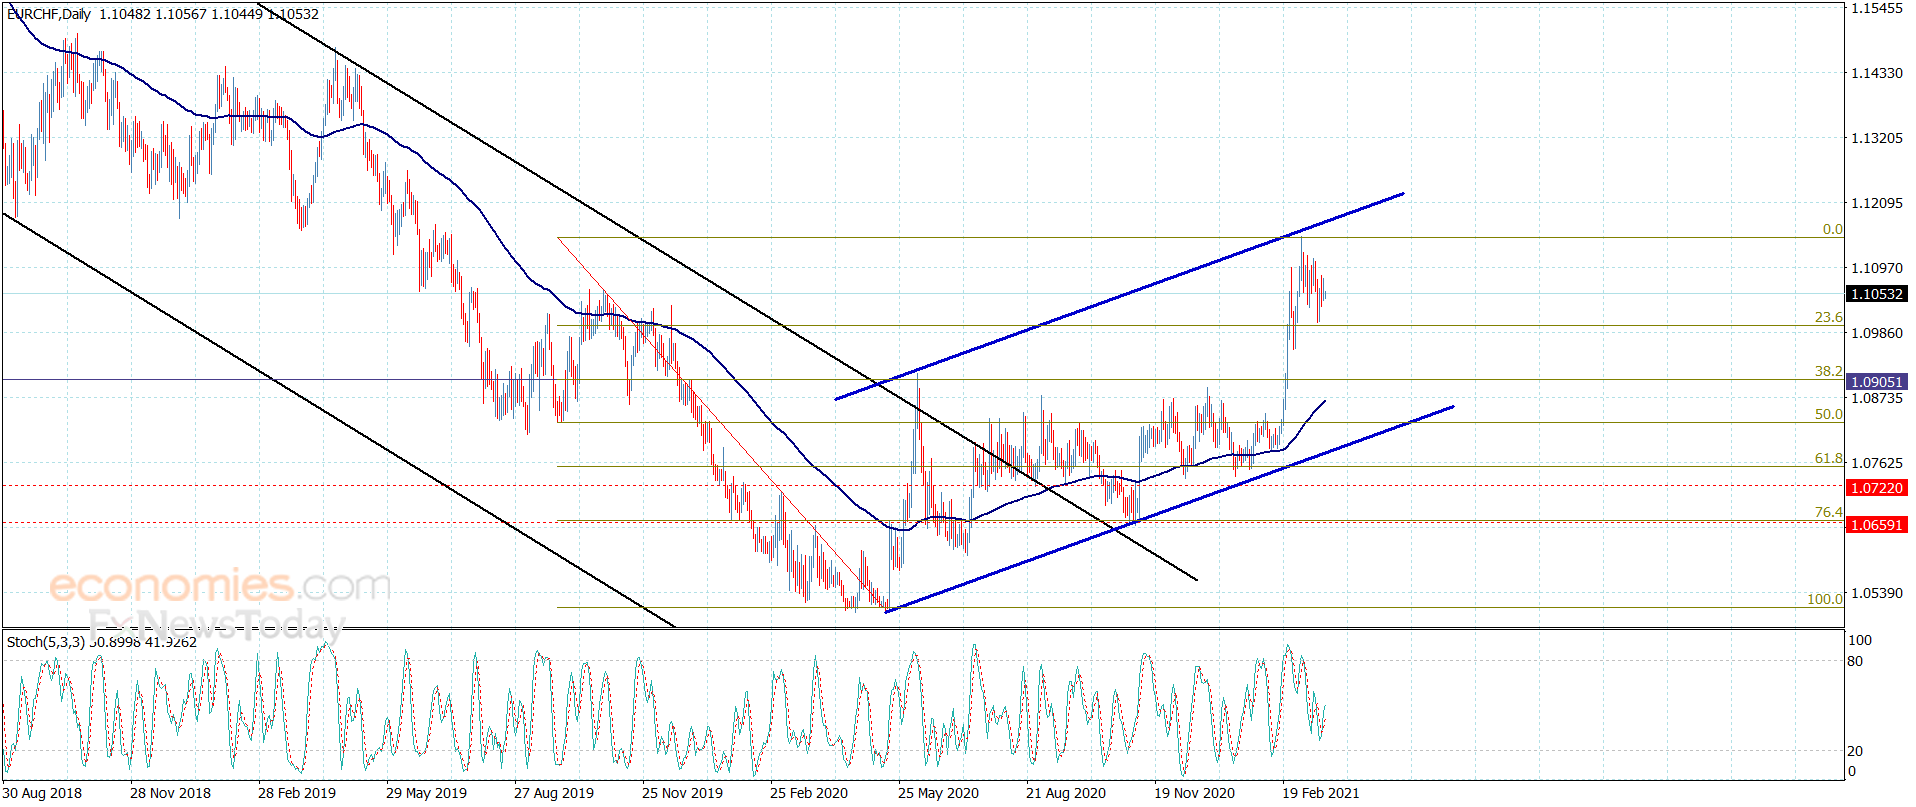This screenshot has height=807, width=1916.
Task: Click the red 1.06591 price label
Action: click(1875, 525)
